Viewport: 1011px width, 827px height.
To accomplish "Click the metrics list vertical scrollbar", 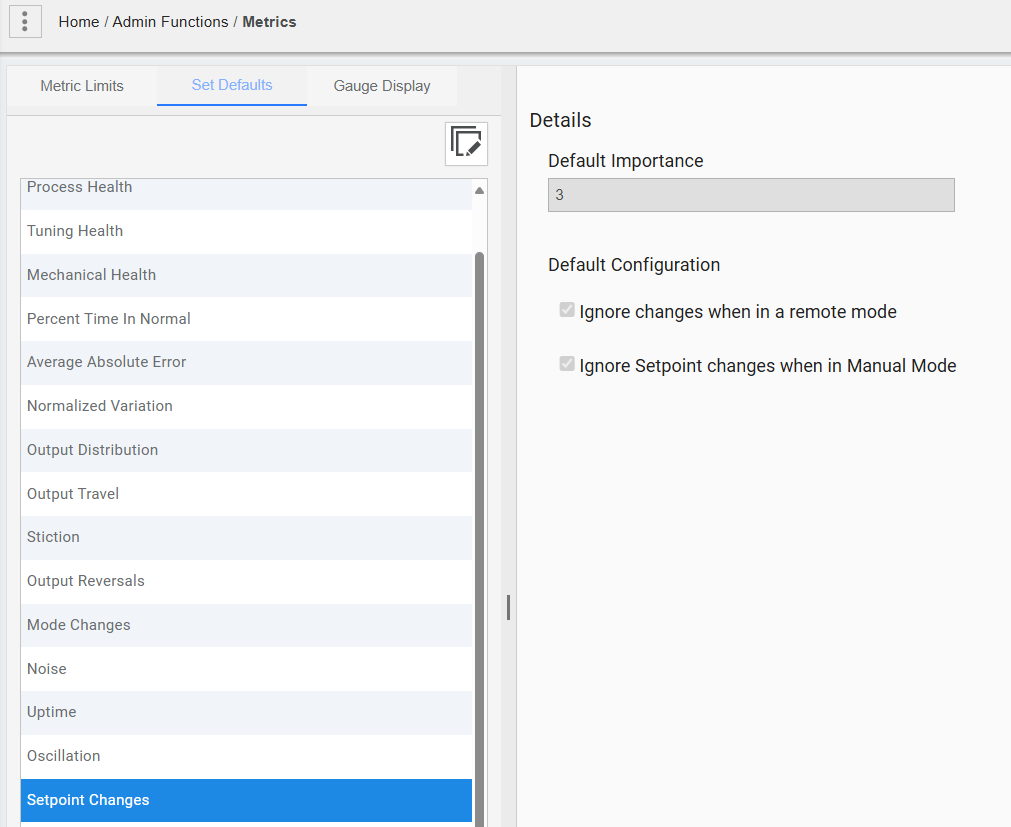I will coord(479,538).
